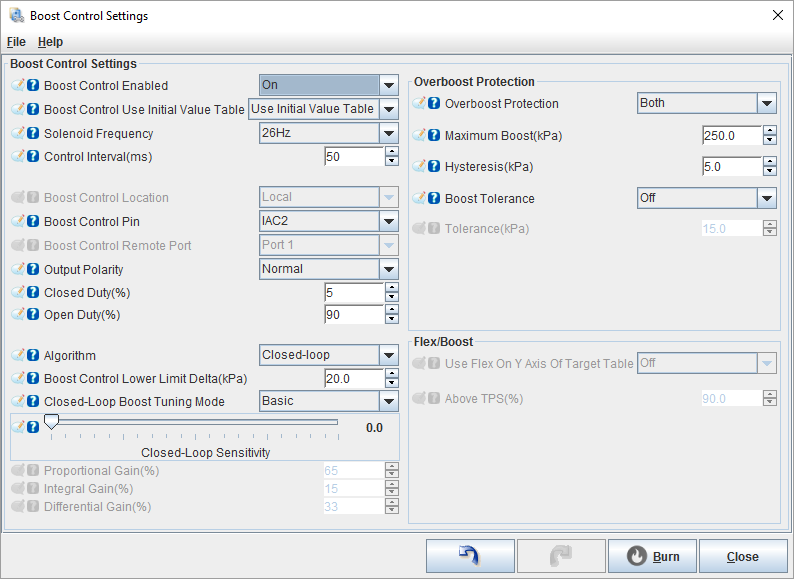The image size is (794, 579).
Task: Click the Closed-Loop Sensitivity slider handle
Action: click(51, 423)
